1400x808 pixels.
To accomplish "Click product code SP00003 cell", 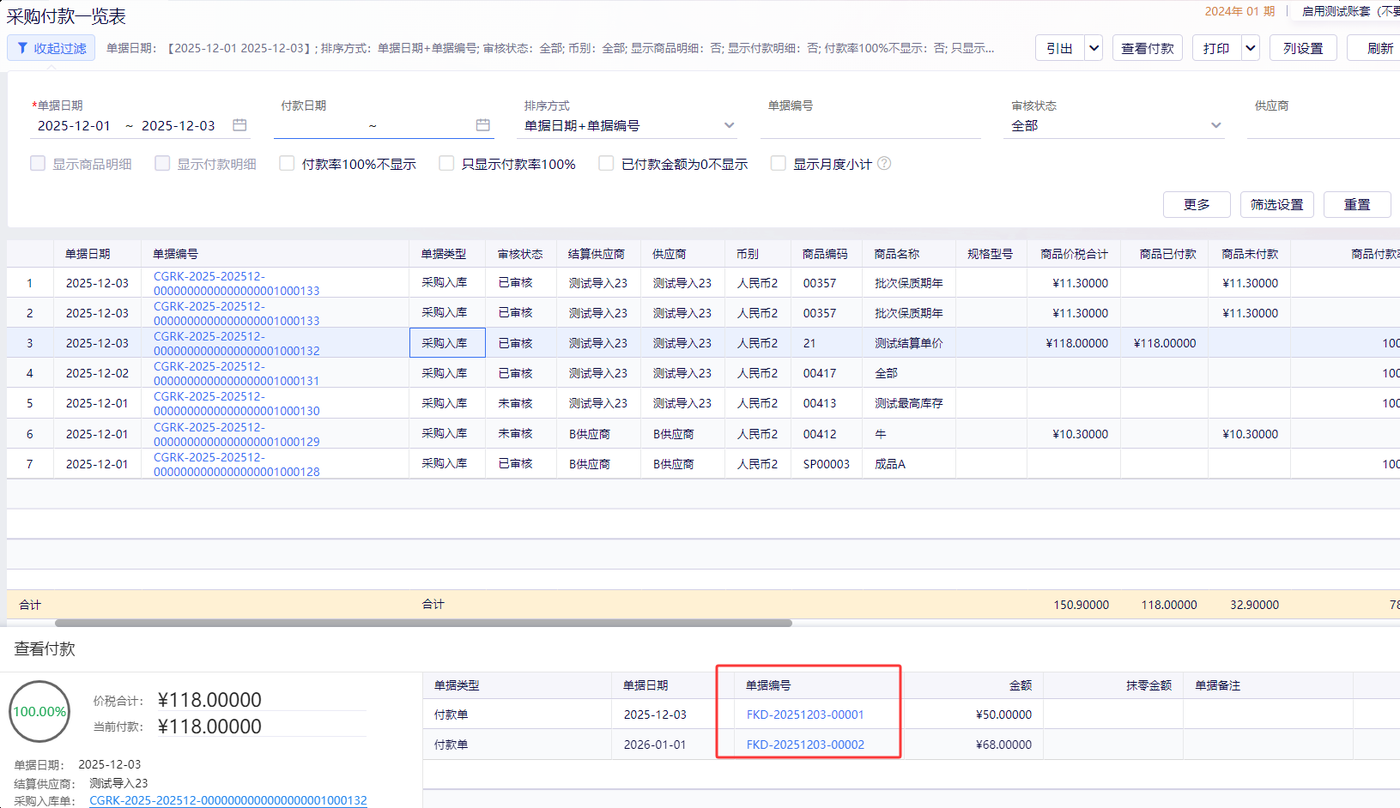I will (x=826, y=464).
